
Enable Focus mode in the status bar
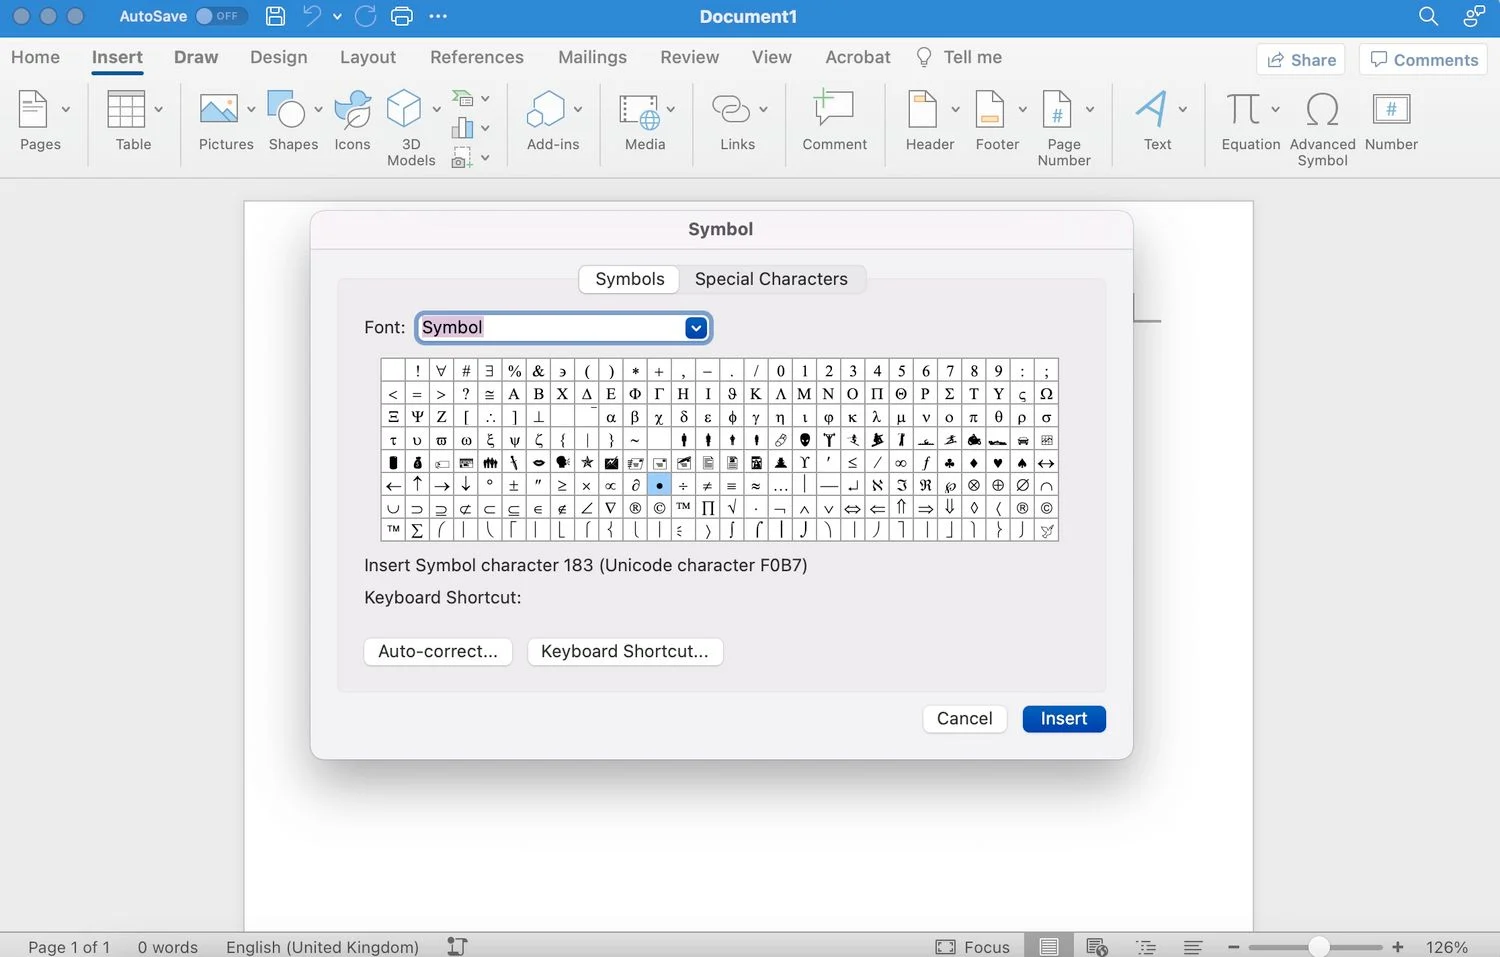click(x=973, y=947)
